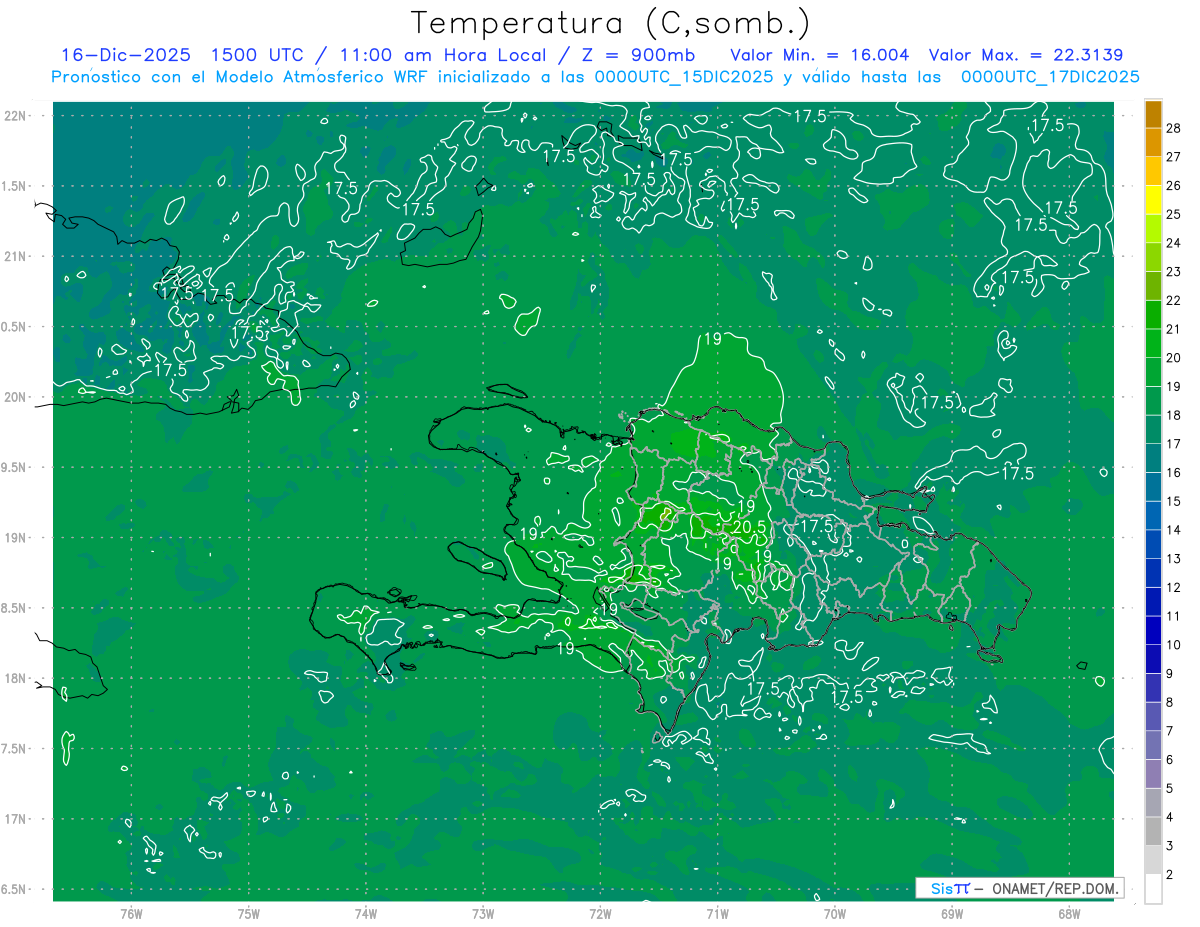The image size is (1200, 927).
Task: Click the "13" colorbar tick label
Action: 1174,559
